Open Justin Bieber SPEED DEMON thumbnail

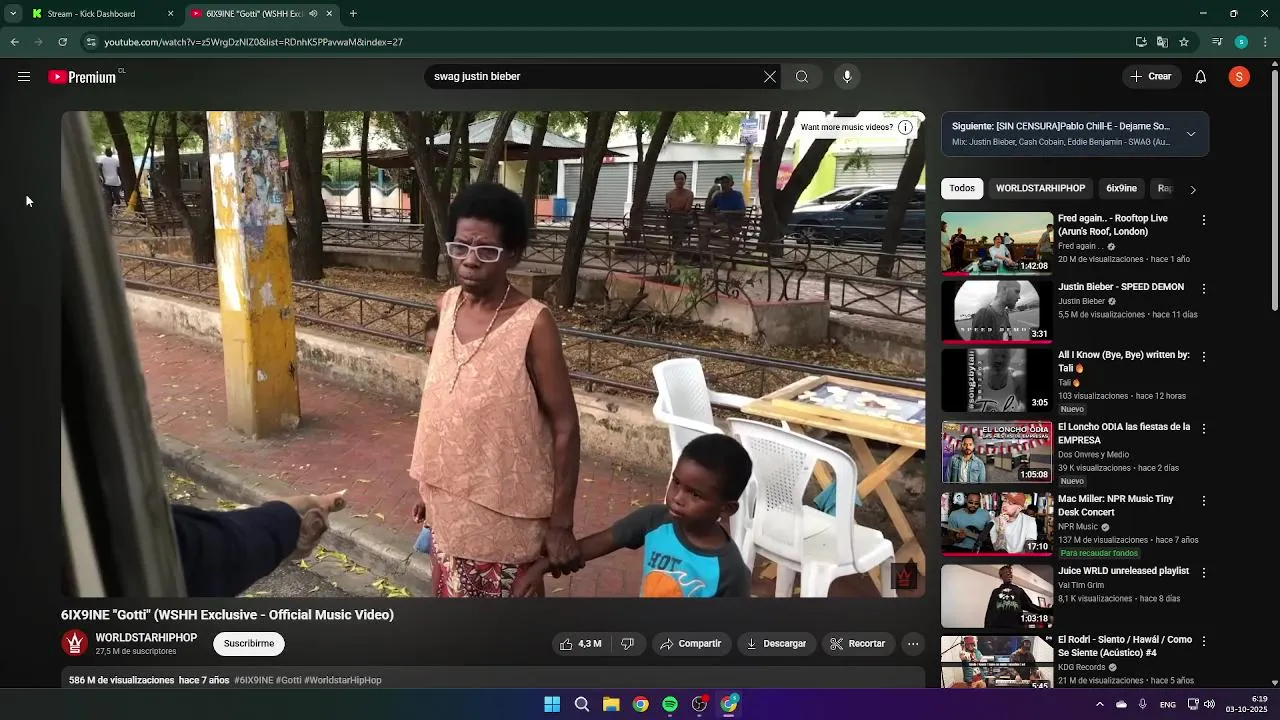pos(997,312)
